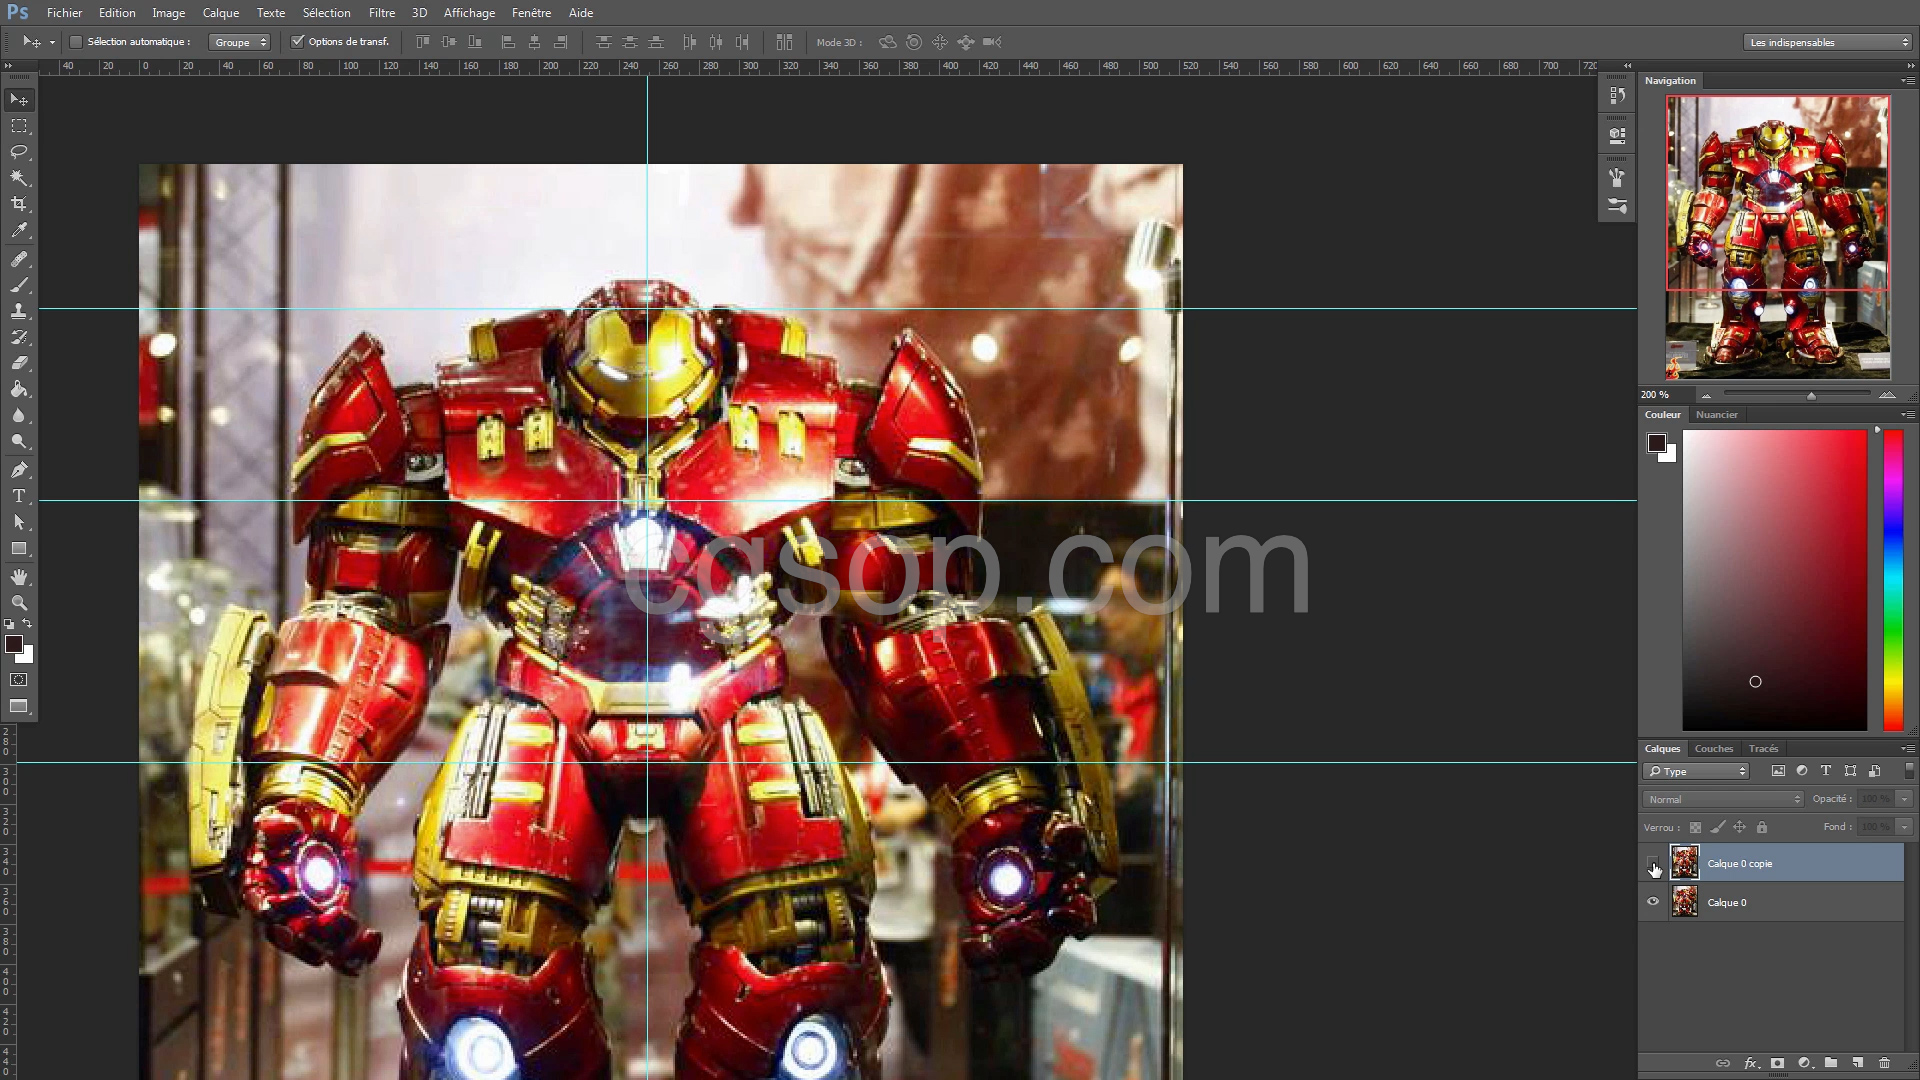The width and height of the screenshot is (1920, 1080).
Task: Select the Zoom tool in the toolbar
Action: click(19, 603)
